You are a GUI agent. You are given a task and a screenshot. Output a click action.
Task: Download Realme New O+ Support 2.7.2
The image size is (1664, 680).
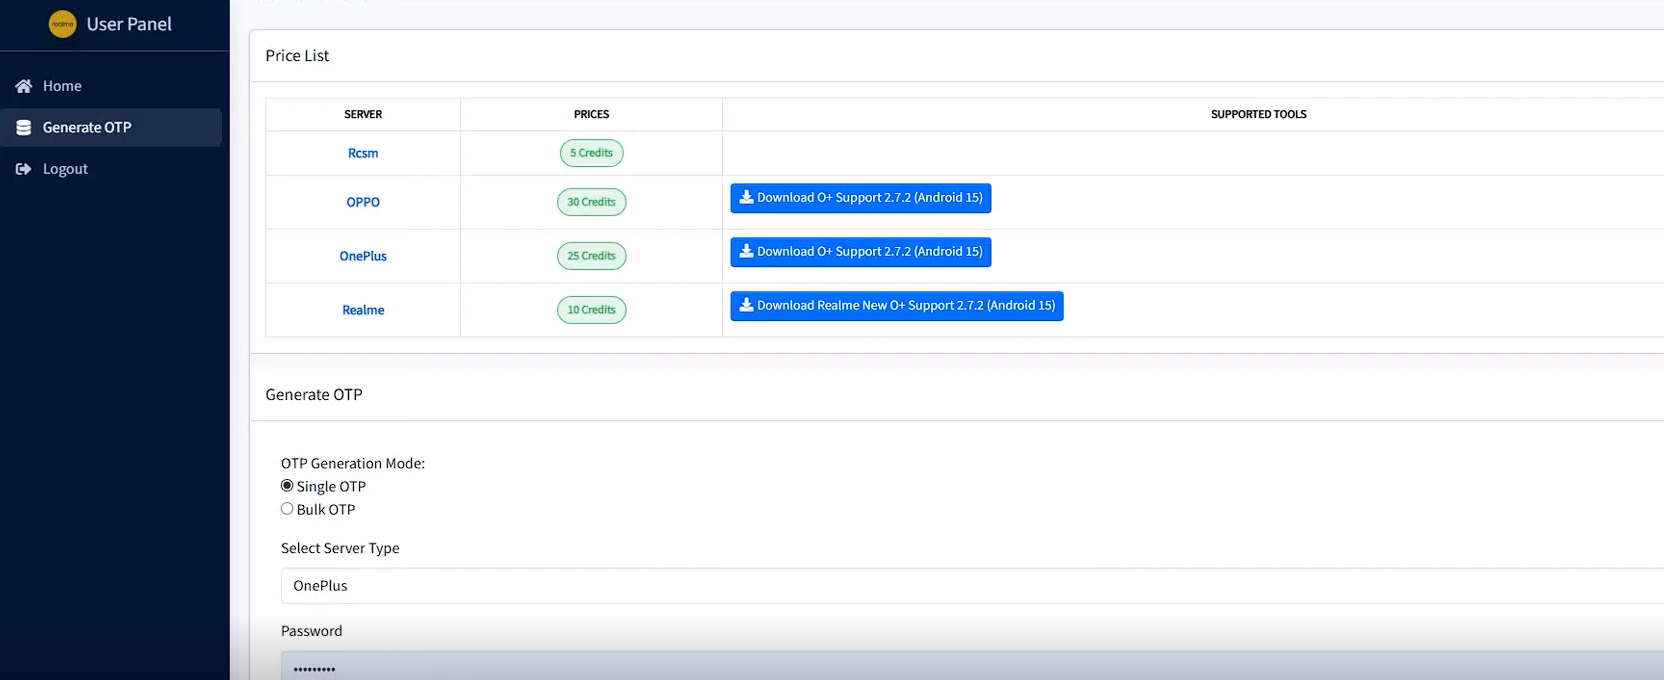pyautogui.click(x=897, y=306)
